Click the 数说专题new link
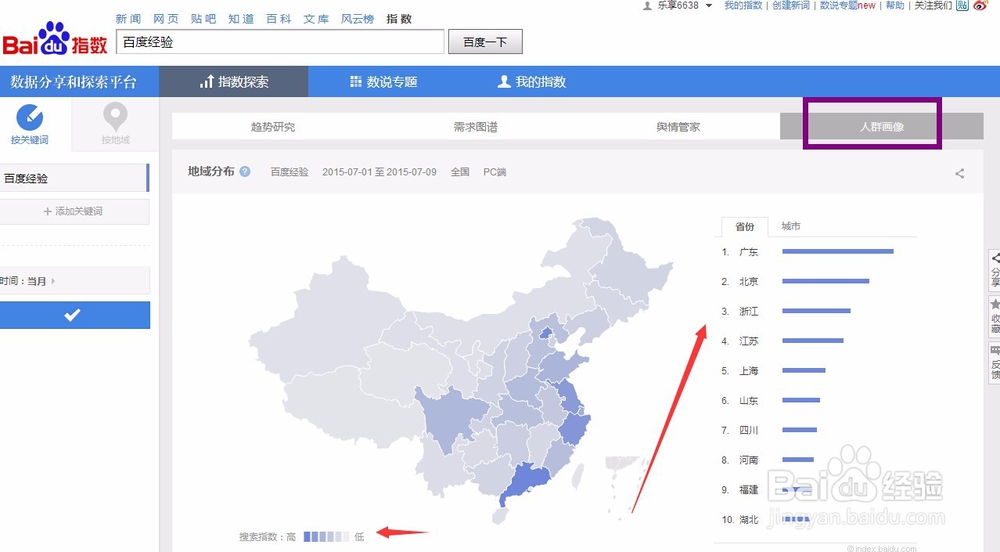Screen dimensions: 1000x552 [848, 5]
